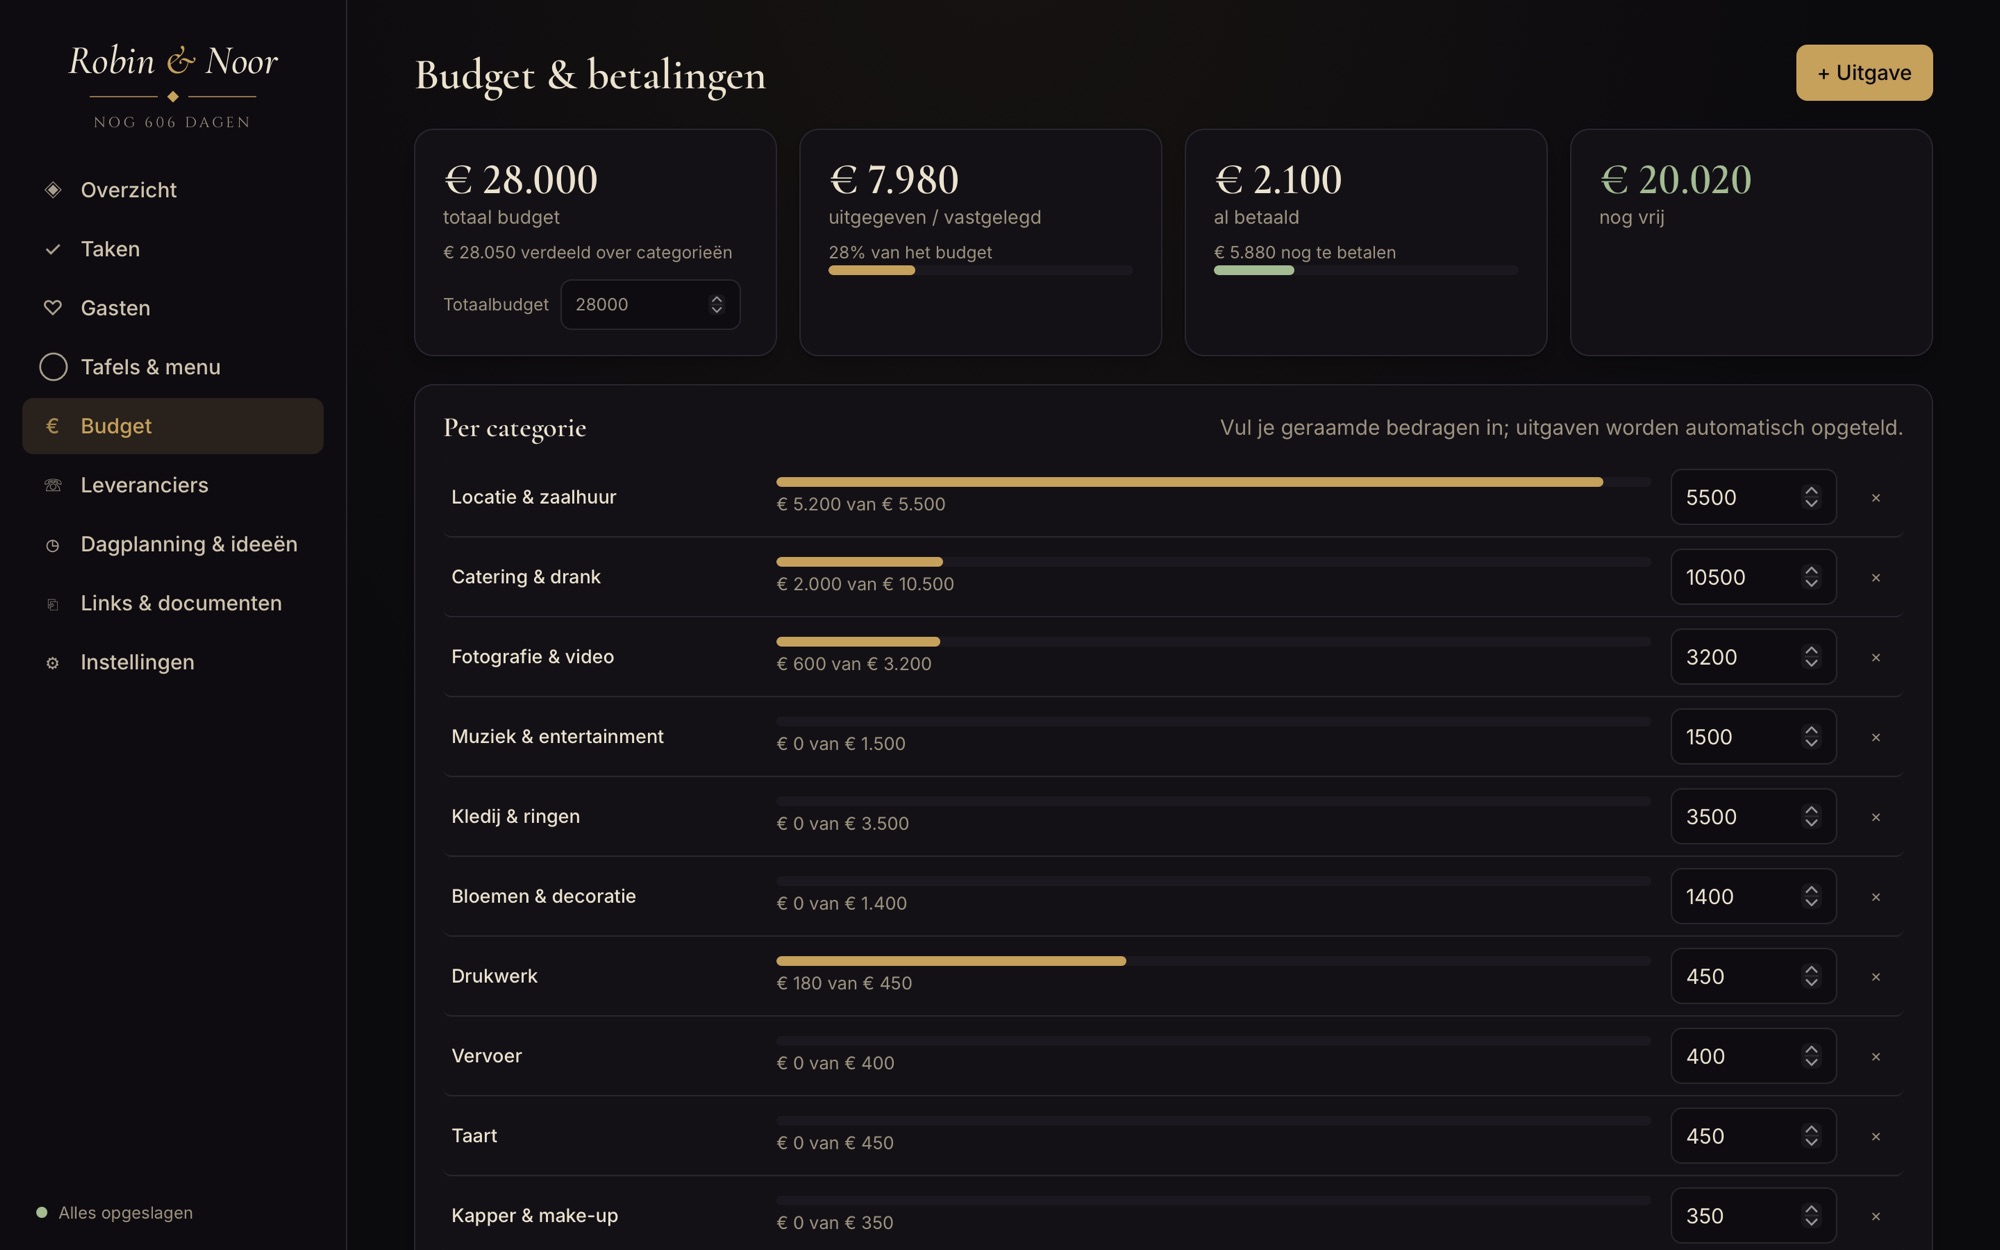
Task: Click the phone icon beside Leveranciers
Action: pos(53,485)
